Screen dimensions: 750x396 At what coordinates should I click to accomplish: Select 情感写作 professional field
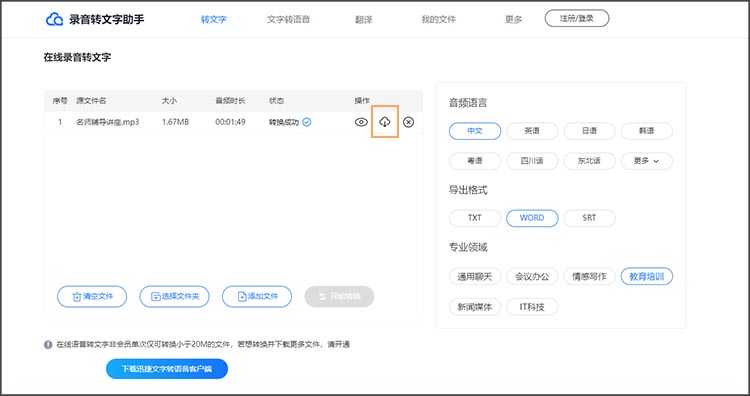590,276
